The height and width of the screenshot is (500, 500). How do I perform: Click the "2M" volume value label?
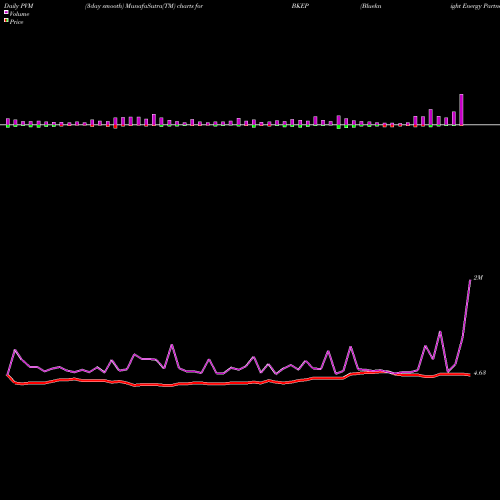click(x=478, y=278)
